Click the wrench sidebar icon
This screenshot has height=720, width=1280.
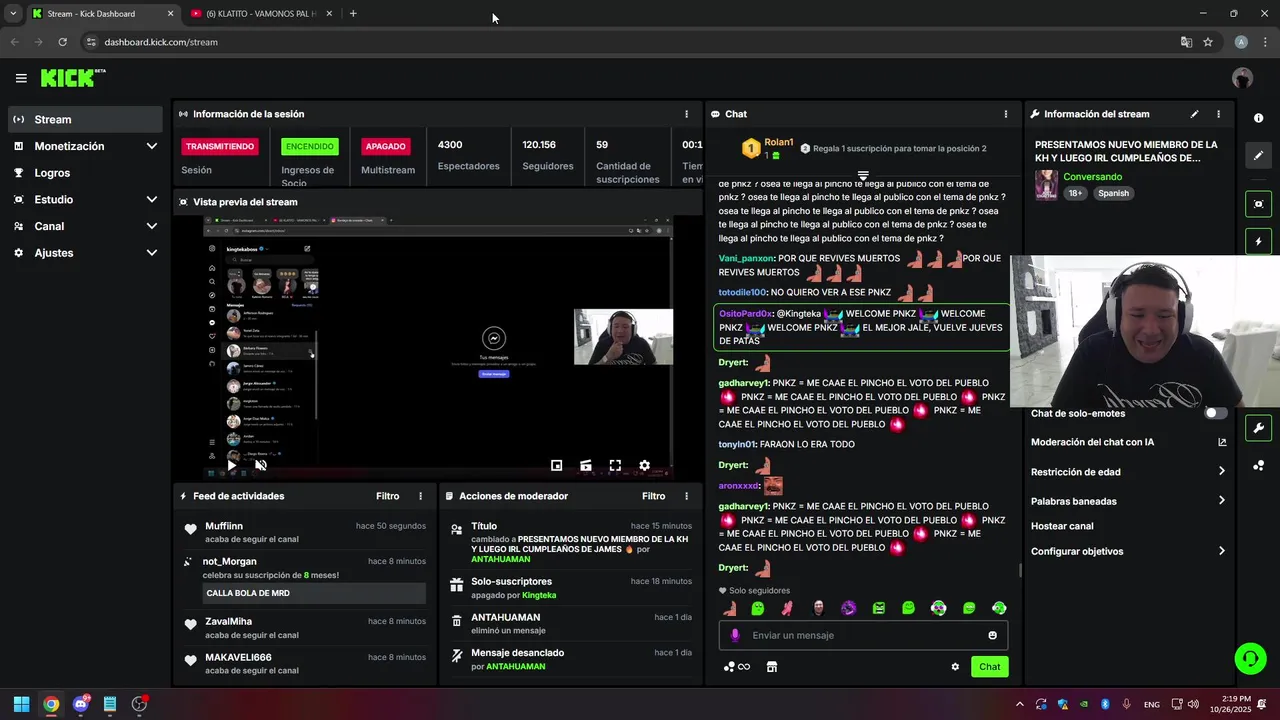(1258, 428)
